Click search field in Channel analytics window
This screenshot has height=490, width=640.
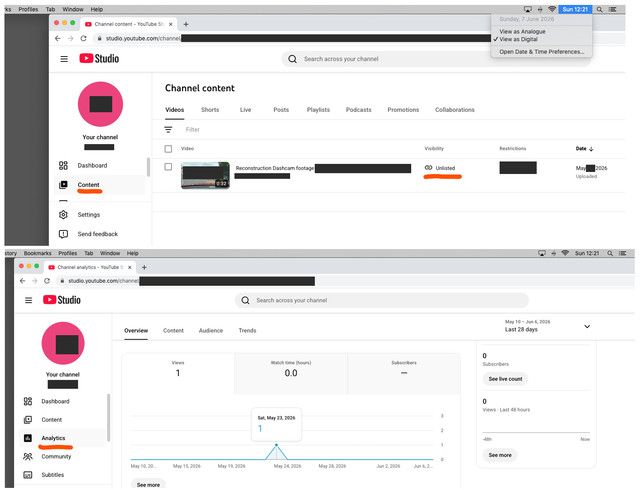click(382, 301)
